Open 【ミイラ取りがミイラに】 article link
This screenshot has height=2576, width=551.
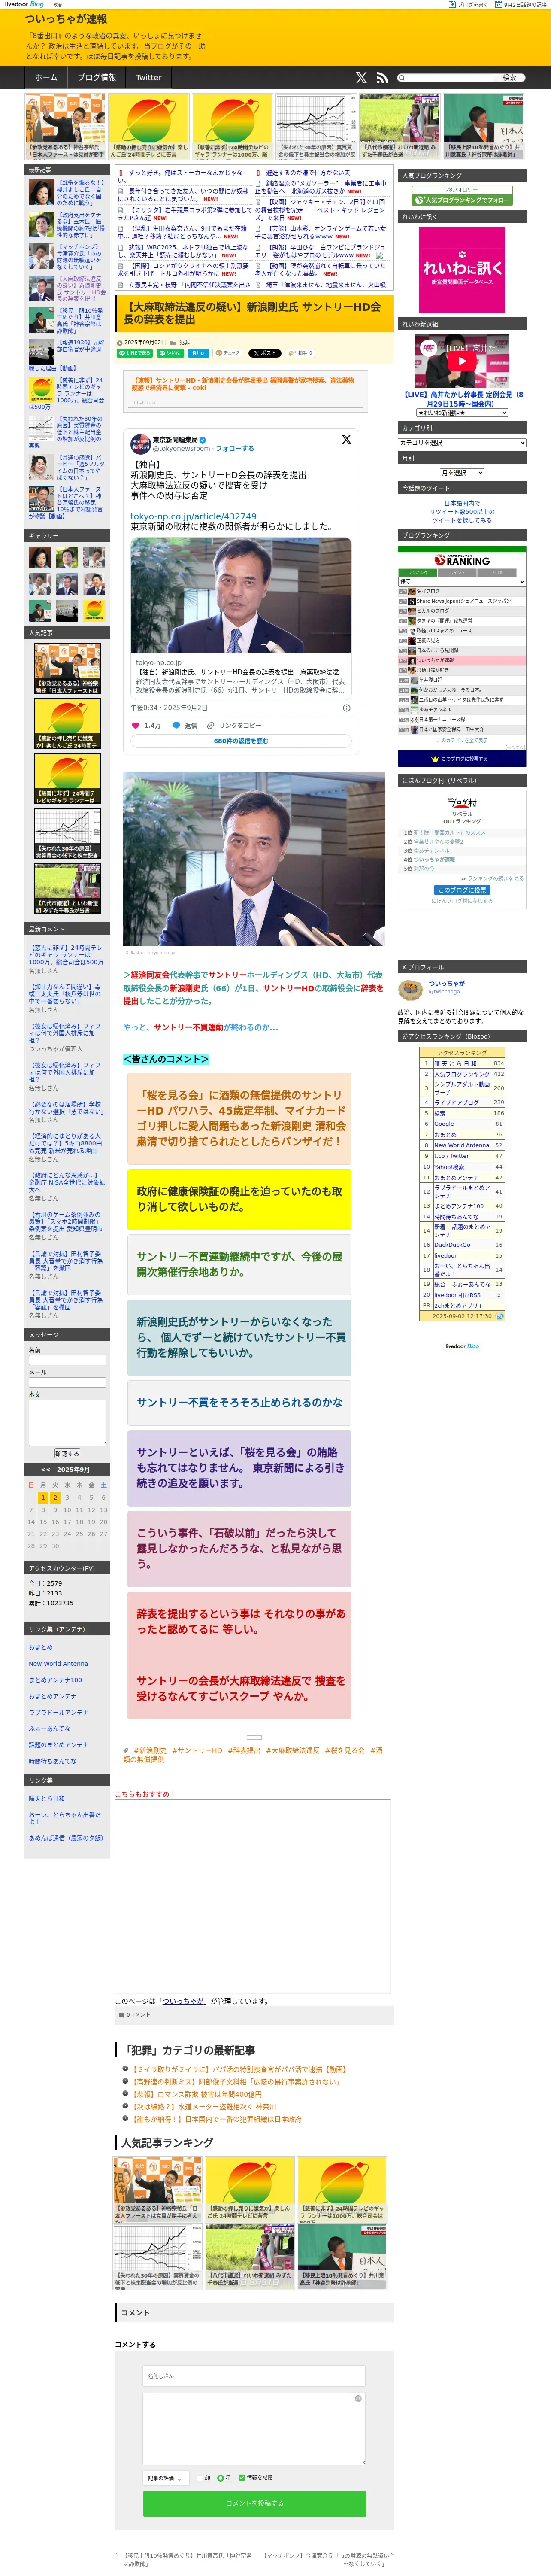point(239,2068)
